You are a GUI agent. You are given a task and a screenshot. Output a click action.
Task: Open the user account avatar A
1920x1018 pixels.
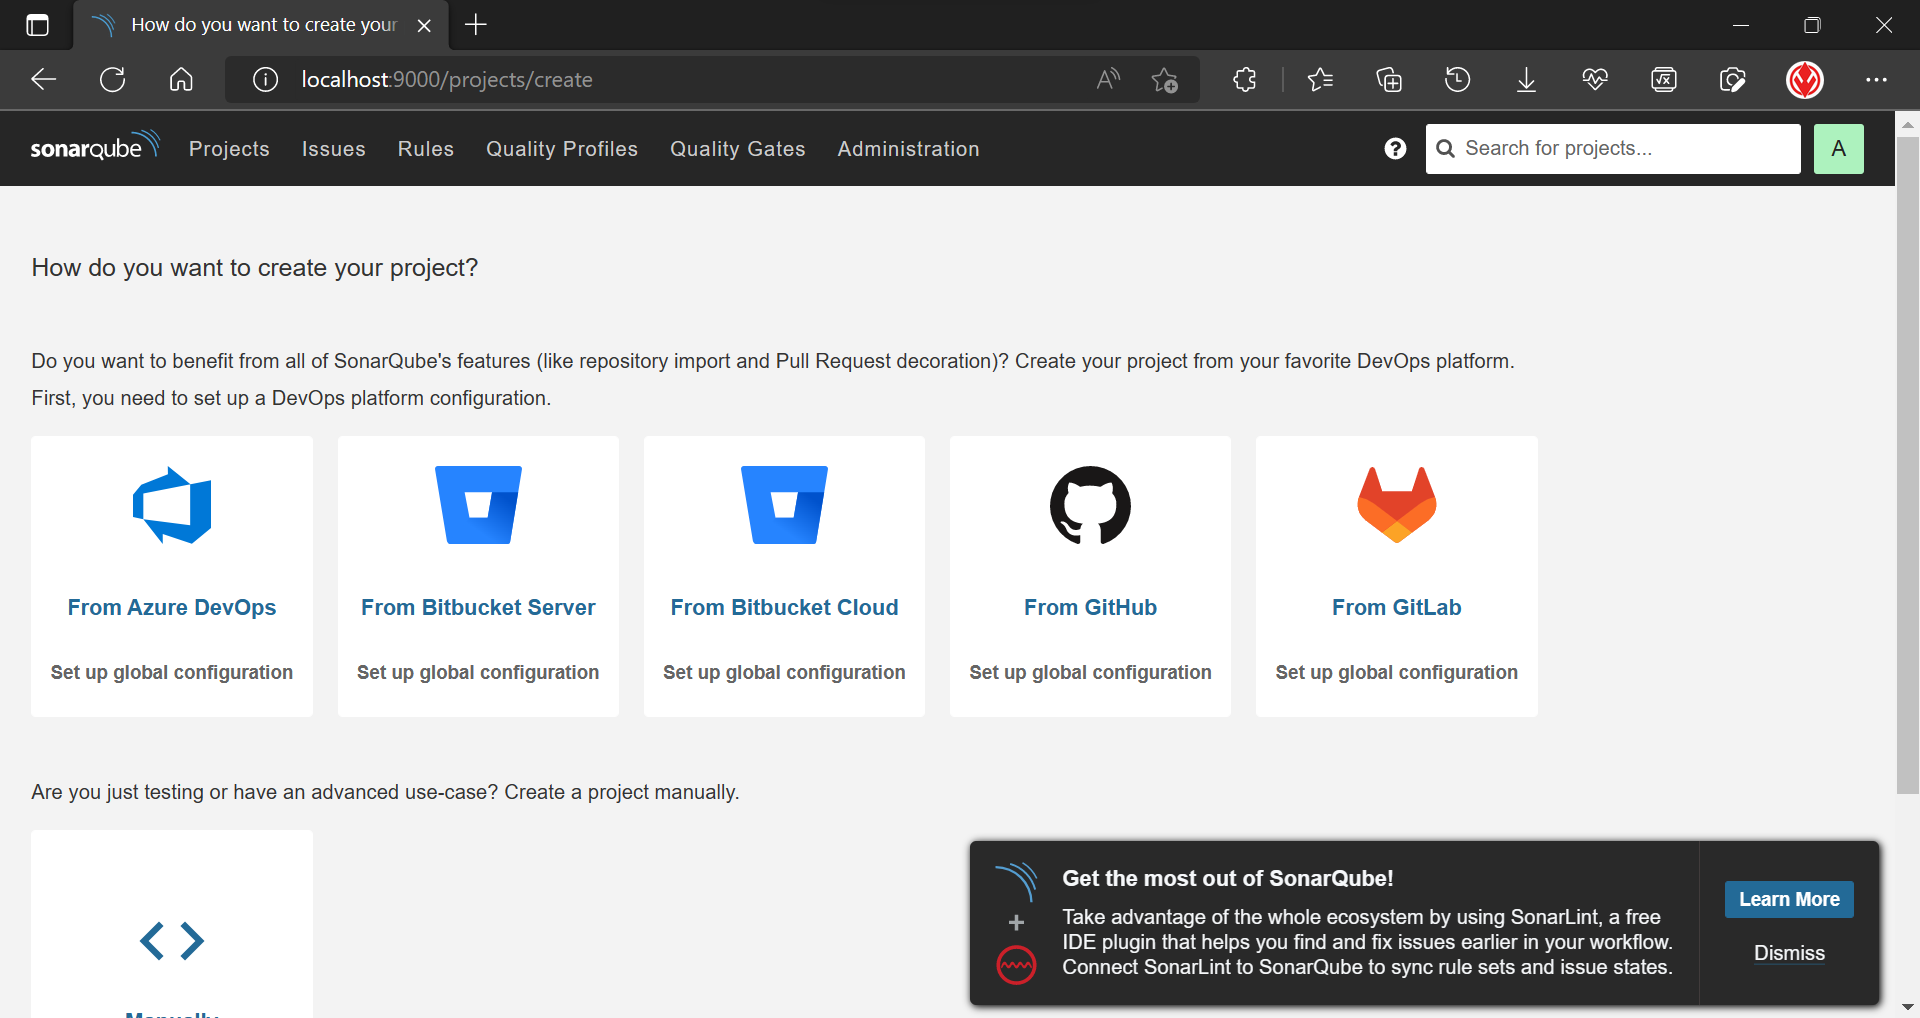coord(1838,149)
